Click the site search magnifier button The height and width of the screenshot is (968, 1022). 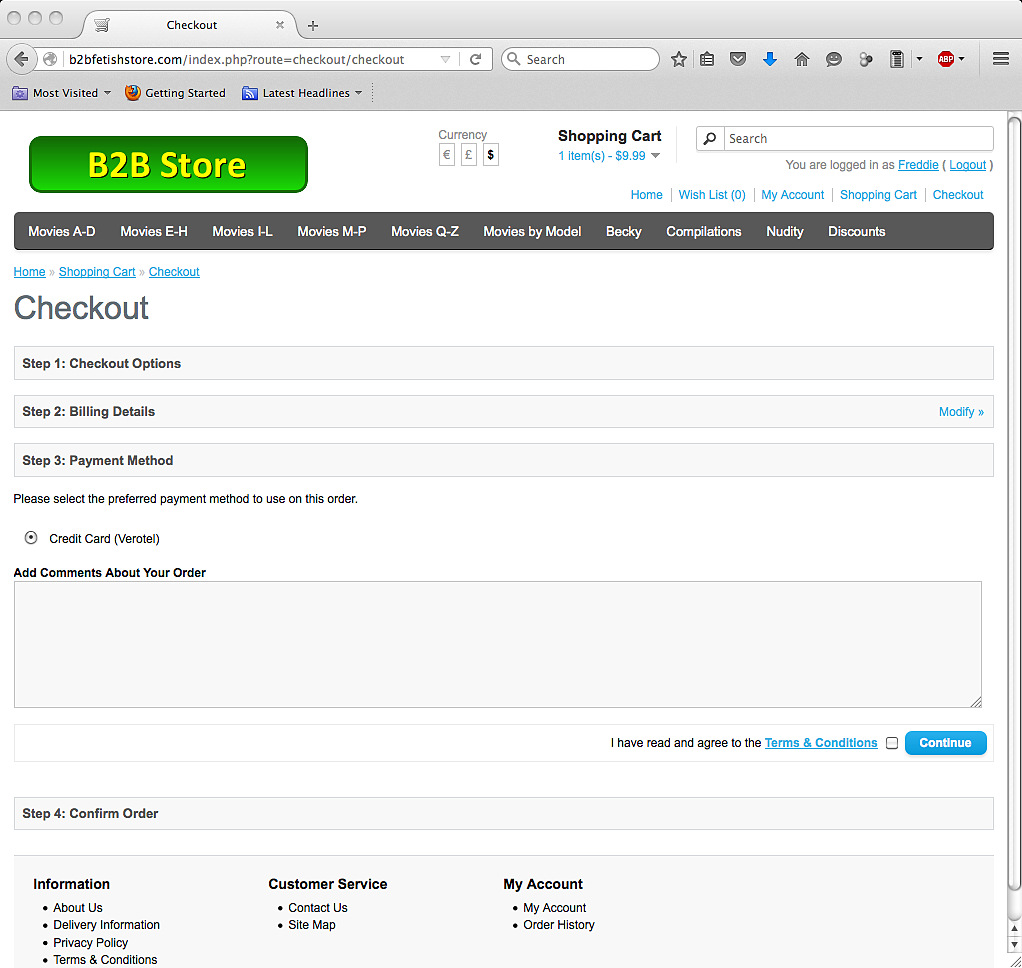[710, 138]
